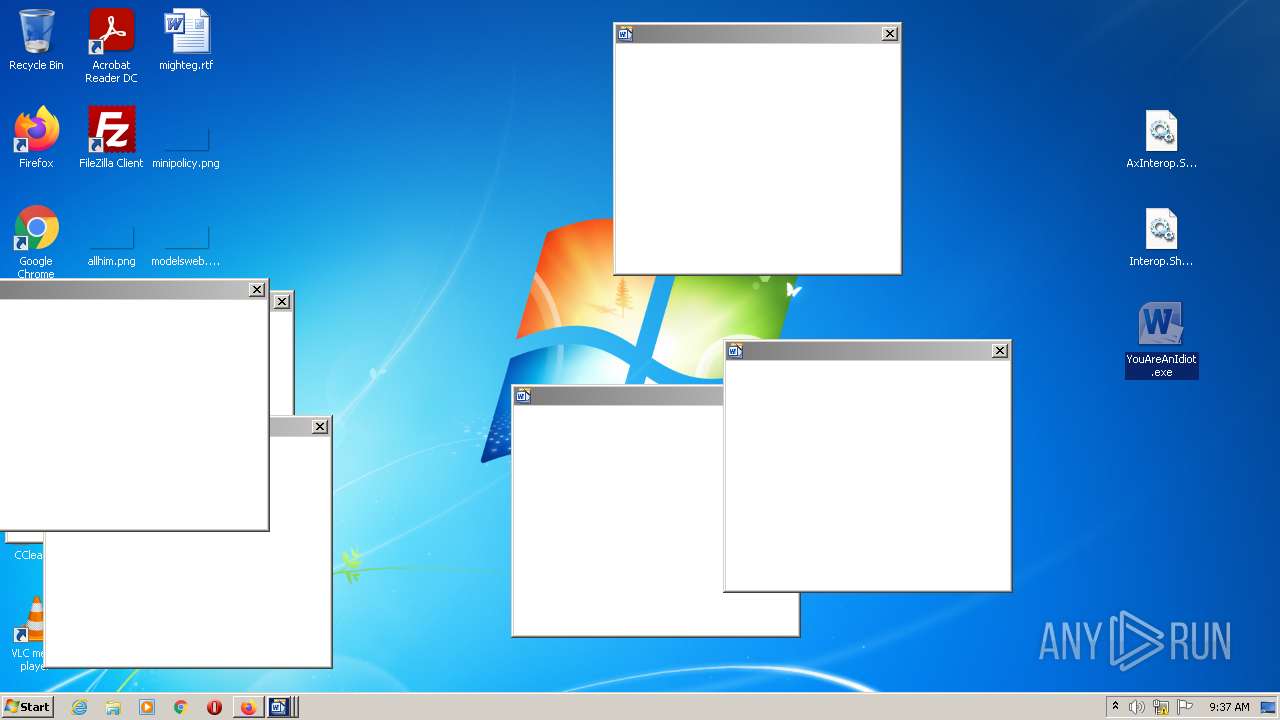
Task: Open the Recycle Bin desktop icon
Action: pos(36,40)
